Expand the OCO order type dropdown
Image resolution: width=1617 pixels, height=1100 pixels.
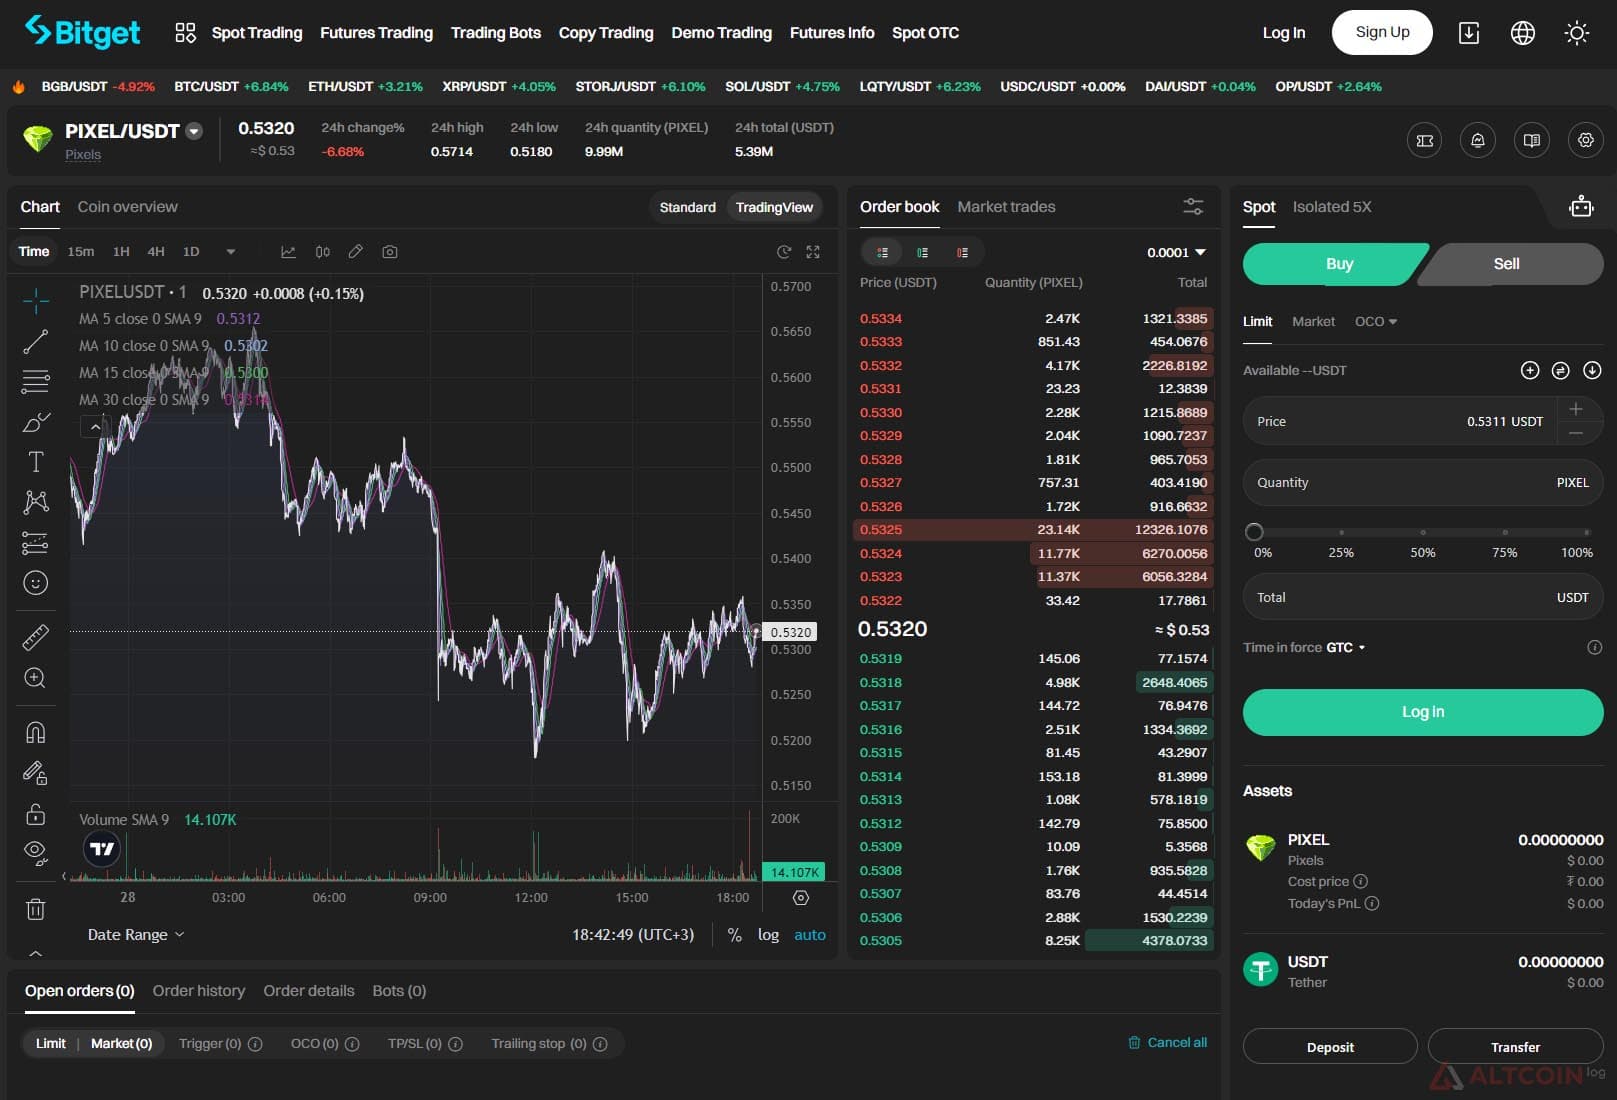[1376, 322]
